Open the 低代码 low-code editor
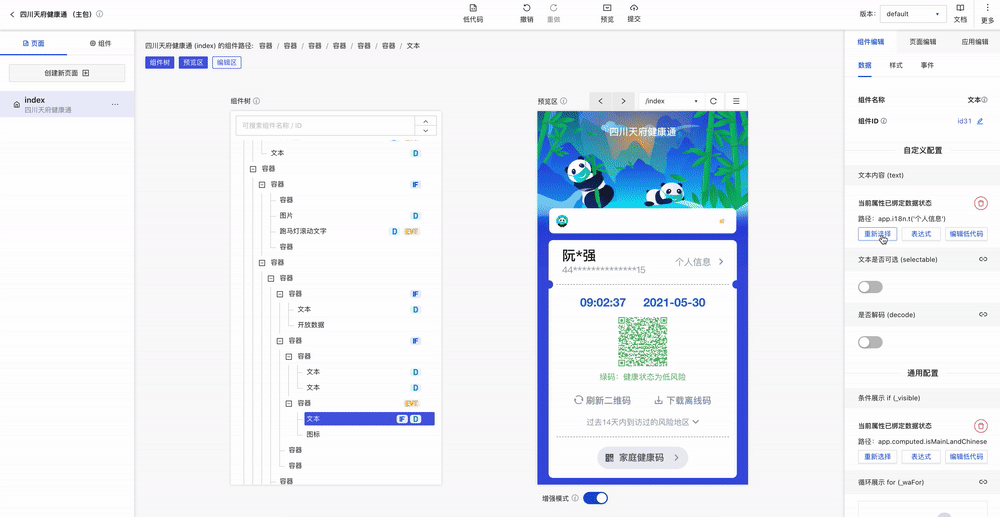Image resolution: width=1000 pixels, height=517 pixels. [473, 13]
